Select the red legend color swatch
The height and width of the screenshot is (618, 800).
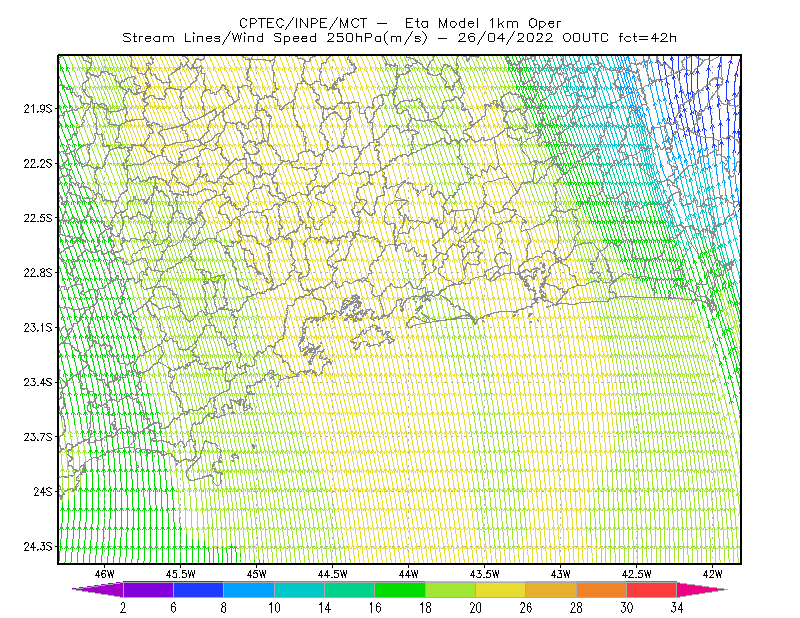click(x=652, y=589)
